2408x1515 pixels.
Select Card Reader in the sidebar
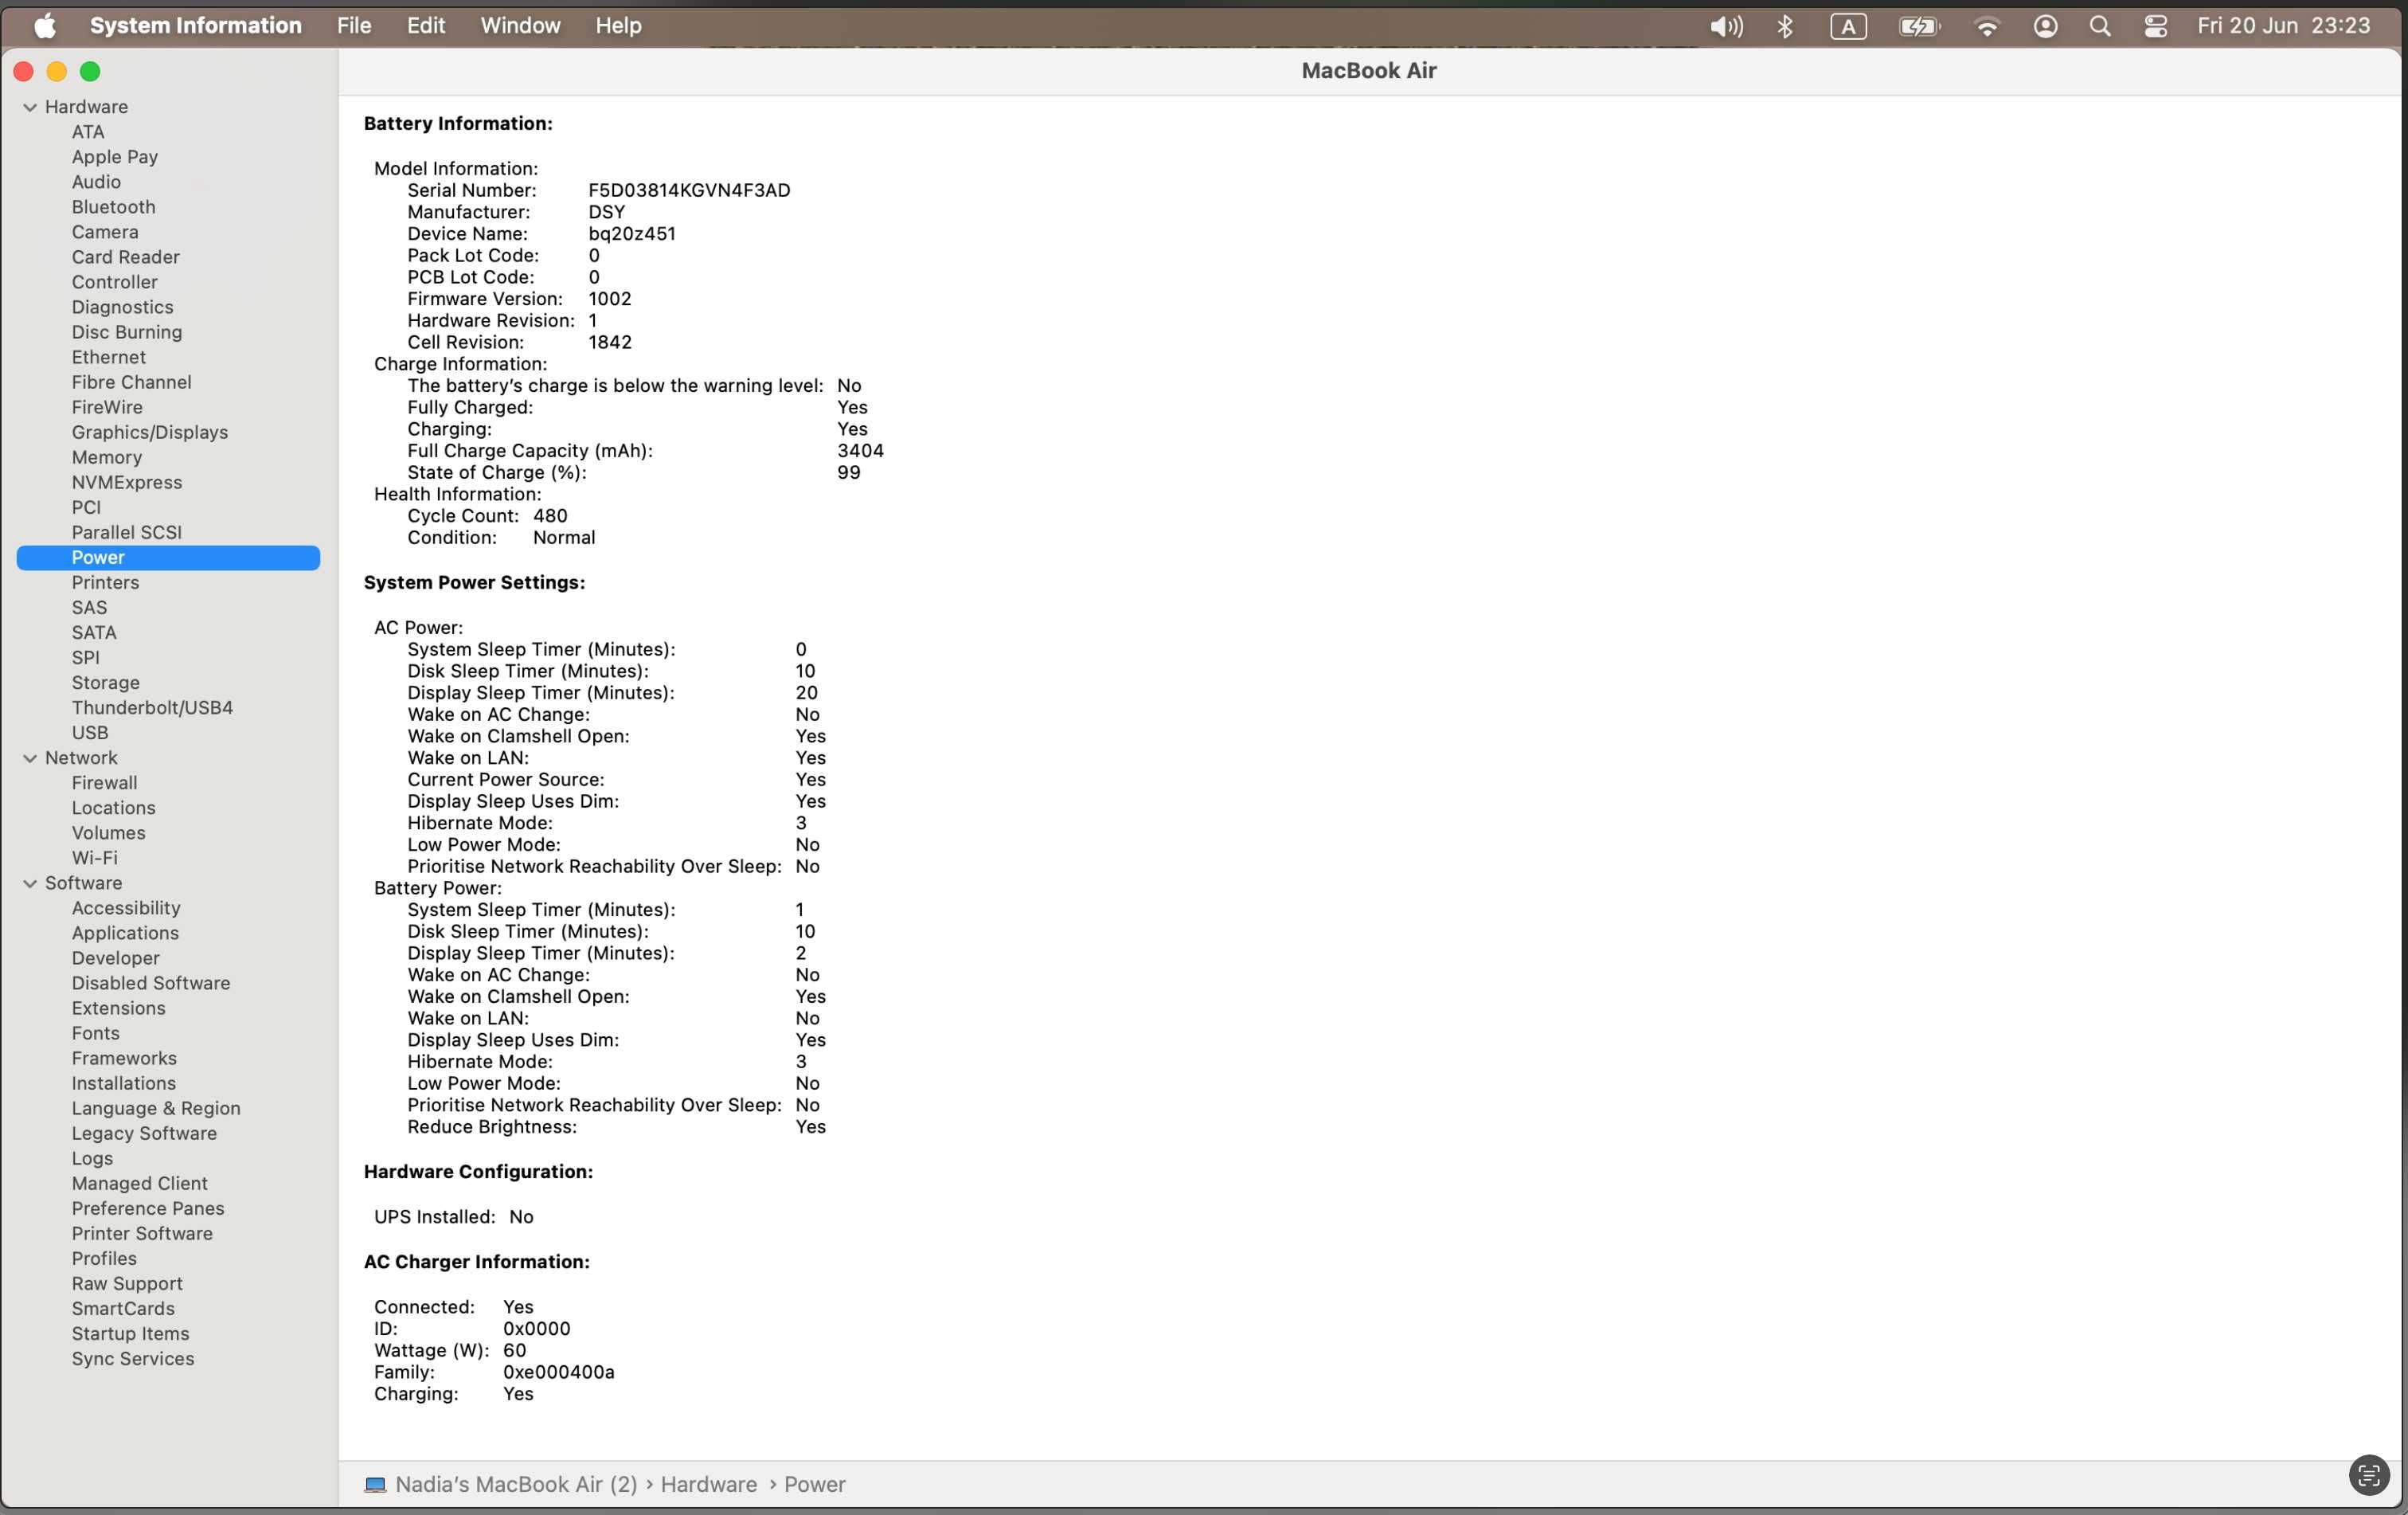pyautogui.click(x=126, y=257)
